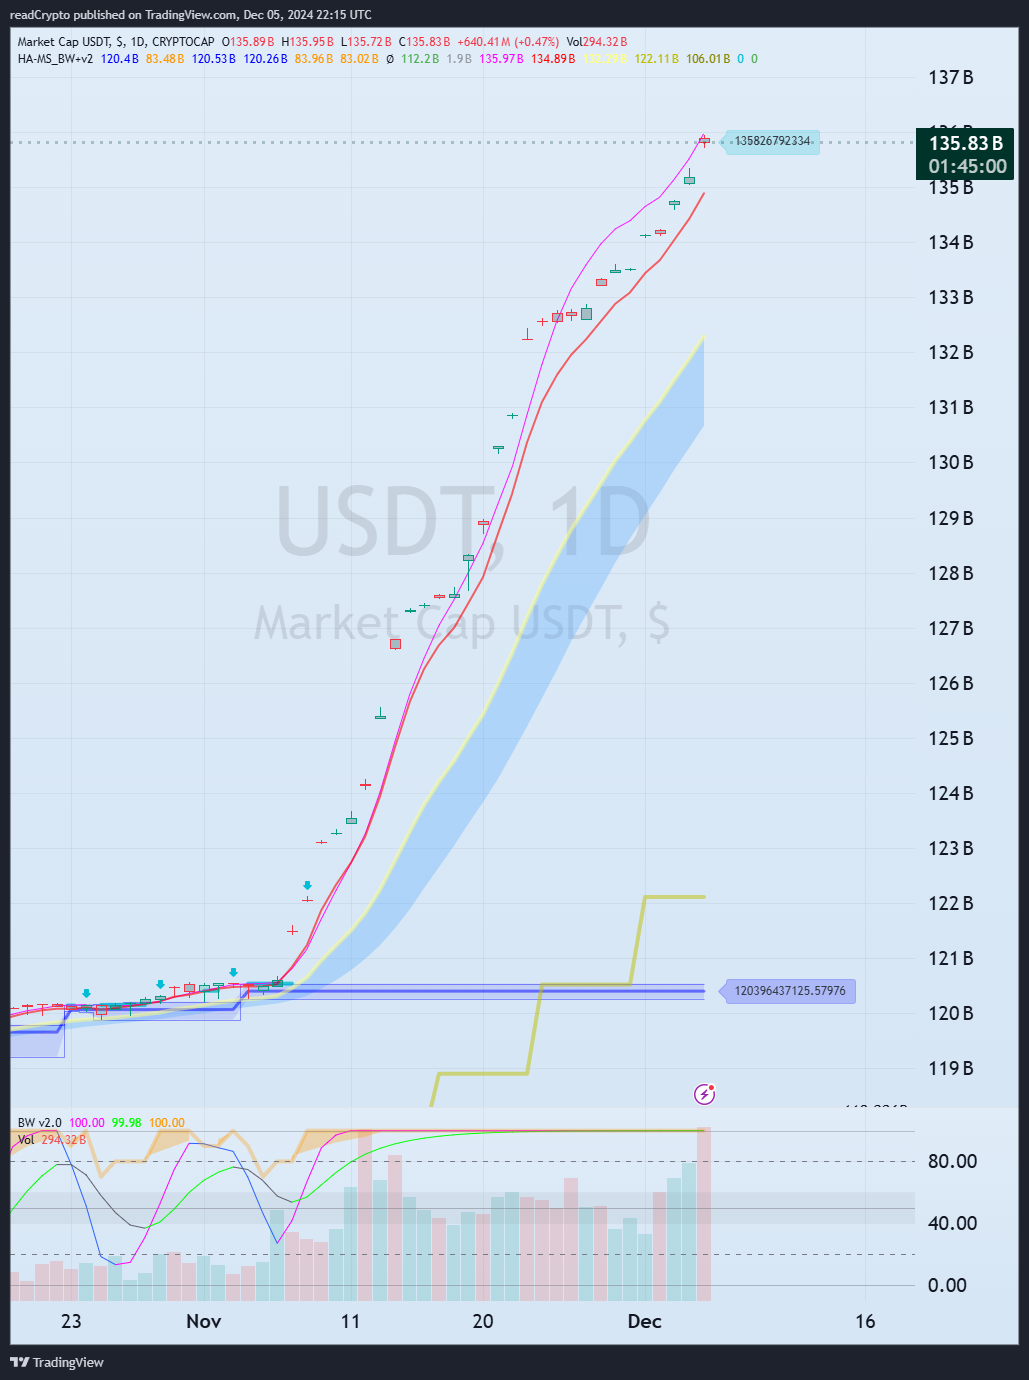Click the 120.26B indicator value
The height and width of the screenshot is (1380, 1029).
click(x=265, y=59)
